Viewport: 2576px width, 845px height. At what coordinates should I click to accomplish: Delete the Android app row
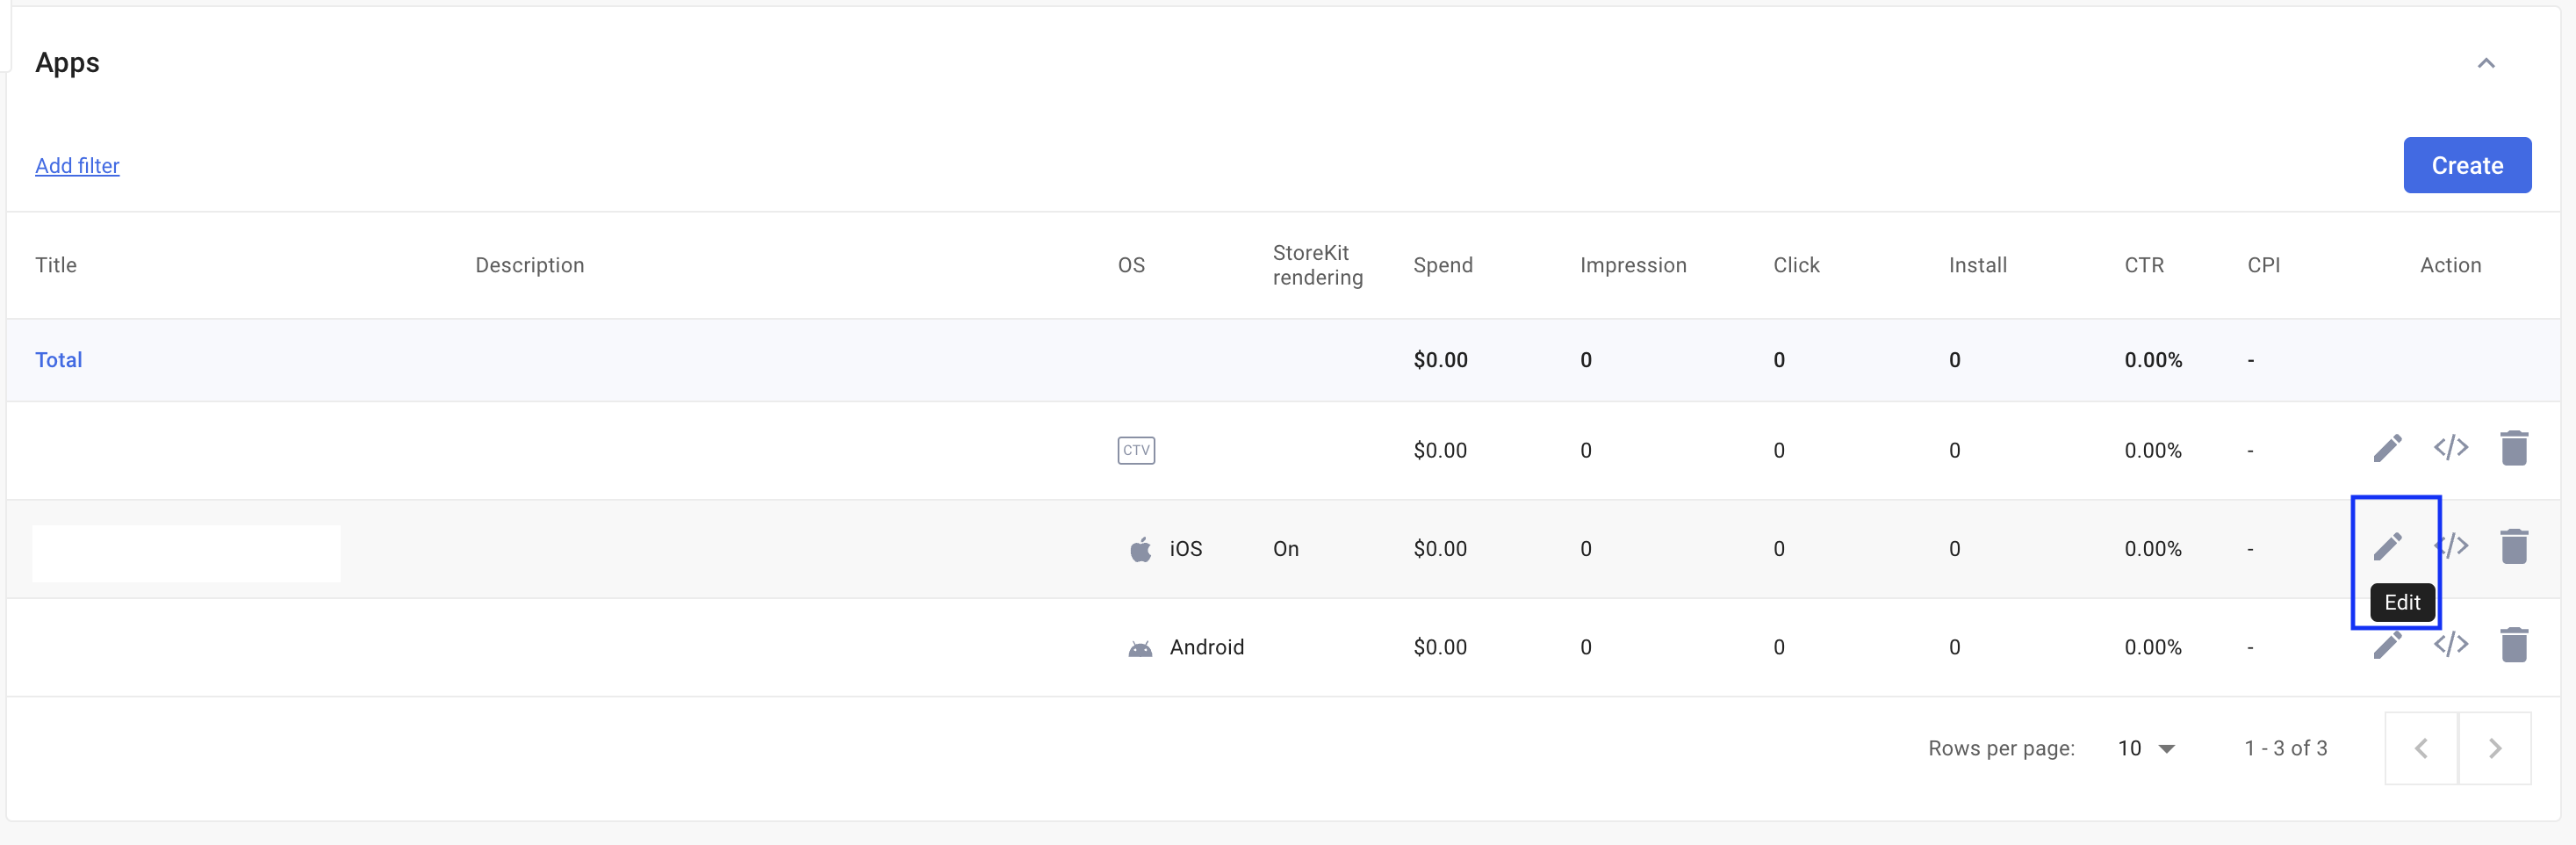(x=2513, y=645)
